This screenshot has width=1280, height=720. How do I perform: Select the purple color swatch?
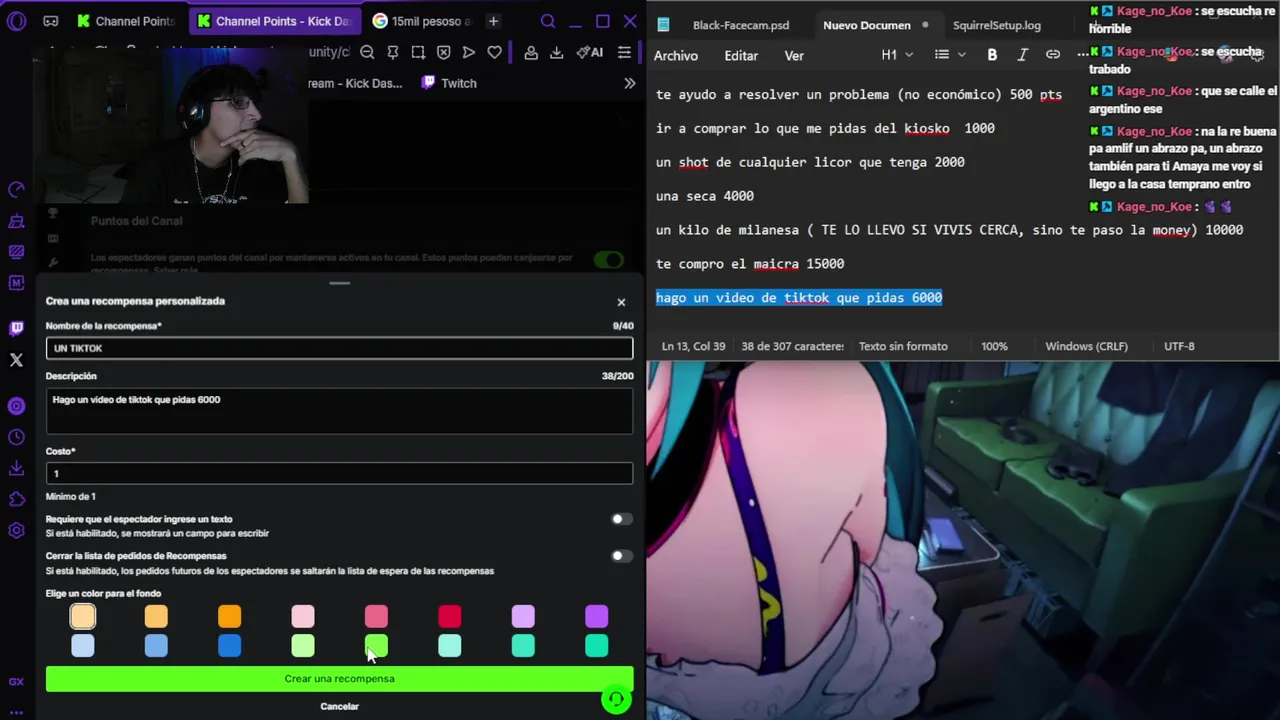point(596,617)
